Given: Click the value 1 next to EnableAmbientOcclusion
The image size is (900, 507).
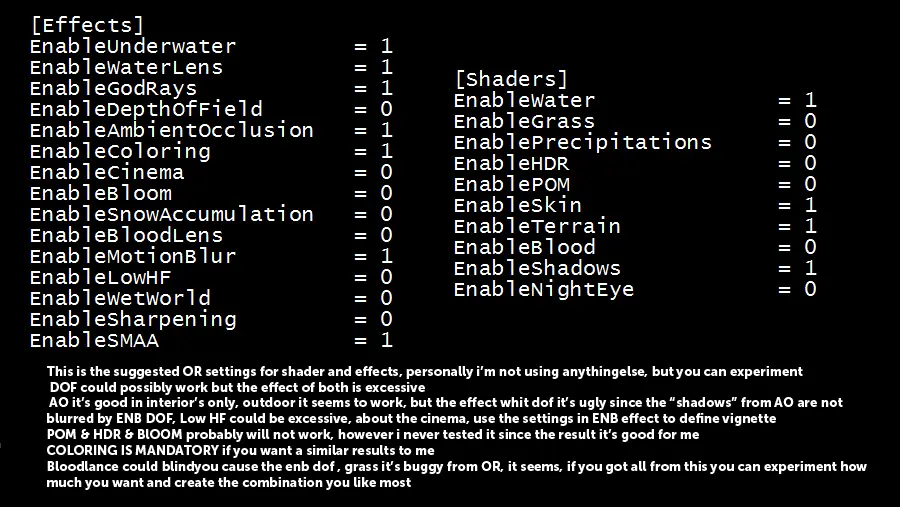Looking at the screenshot, I should coord(387,130).
